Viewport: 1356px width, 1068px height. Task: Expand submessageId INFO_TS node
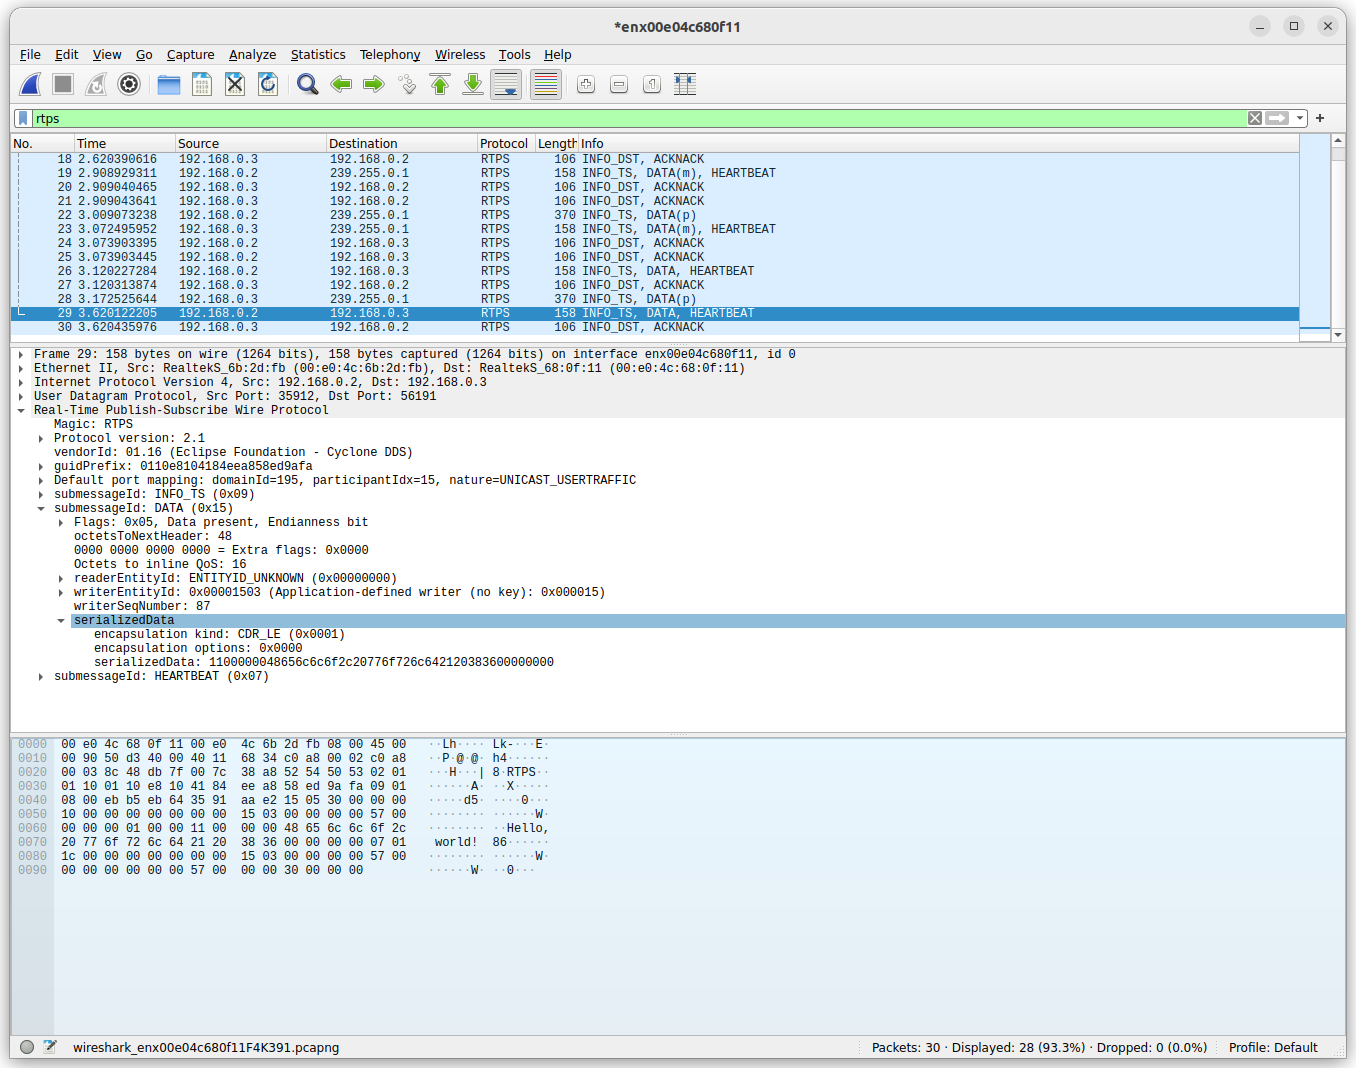point(41,494)
